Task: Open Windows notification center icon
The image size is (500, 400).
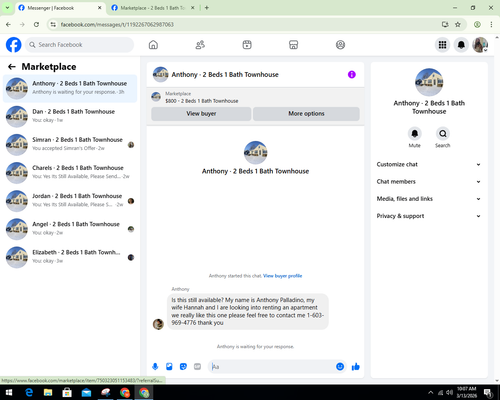Action: pos(488,392)
